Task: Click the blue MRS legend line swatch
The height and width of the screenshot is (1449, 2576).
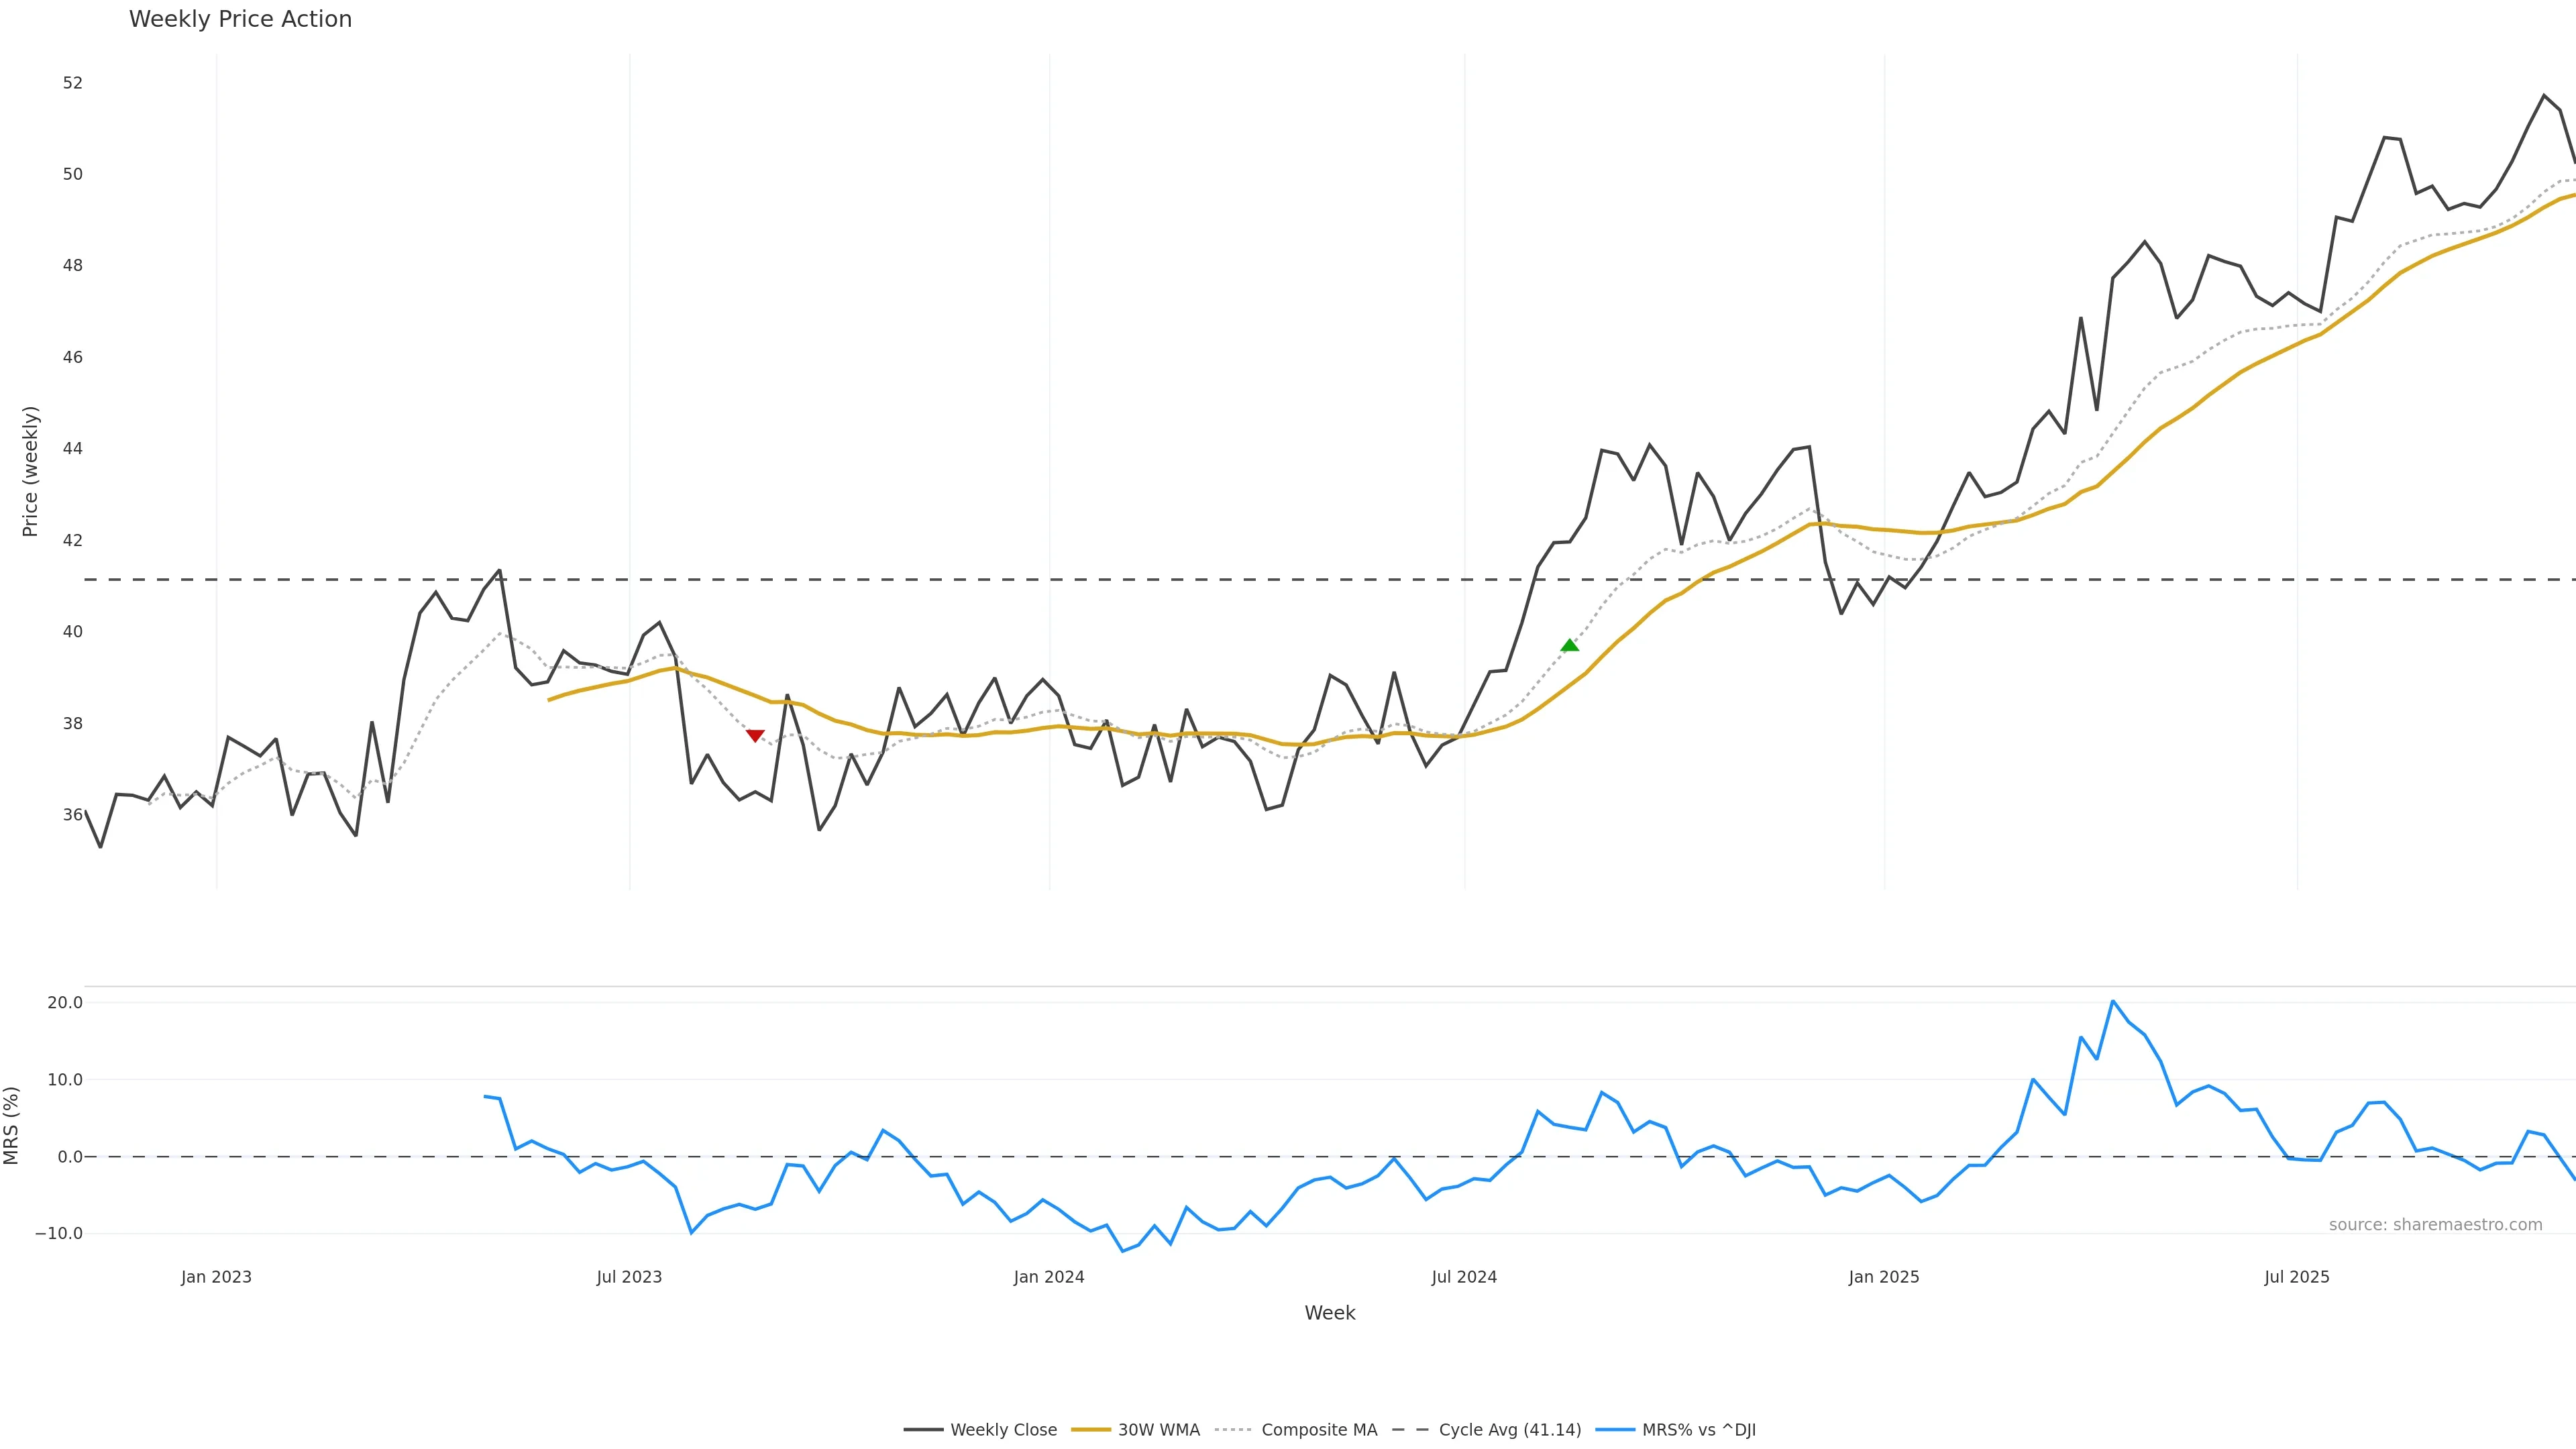Action: point(1615,1430)
